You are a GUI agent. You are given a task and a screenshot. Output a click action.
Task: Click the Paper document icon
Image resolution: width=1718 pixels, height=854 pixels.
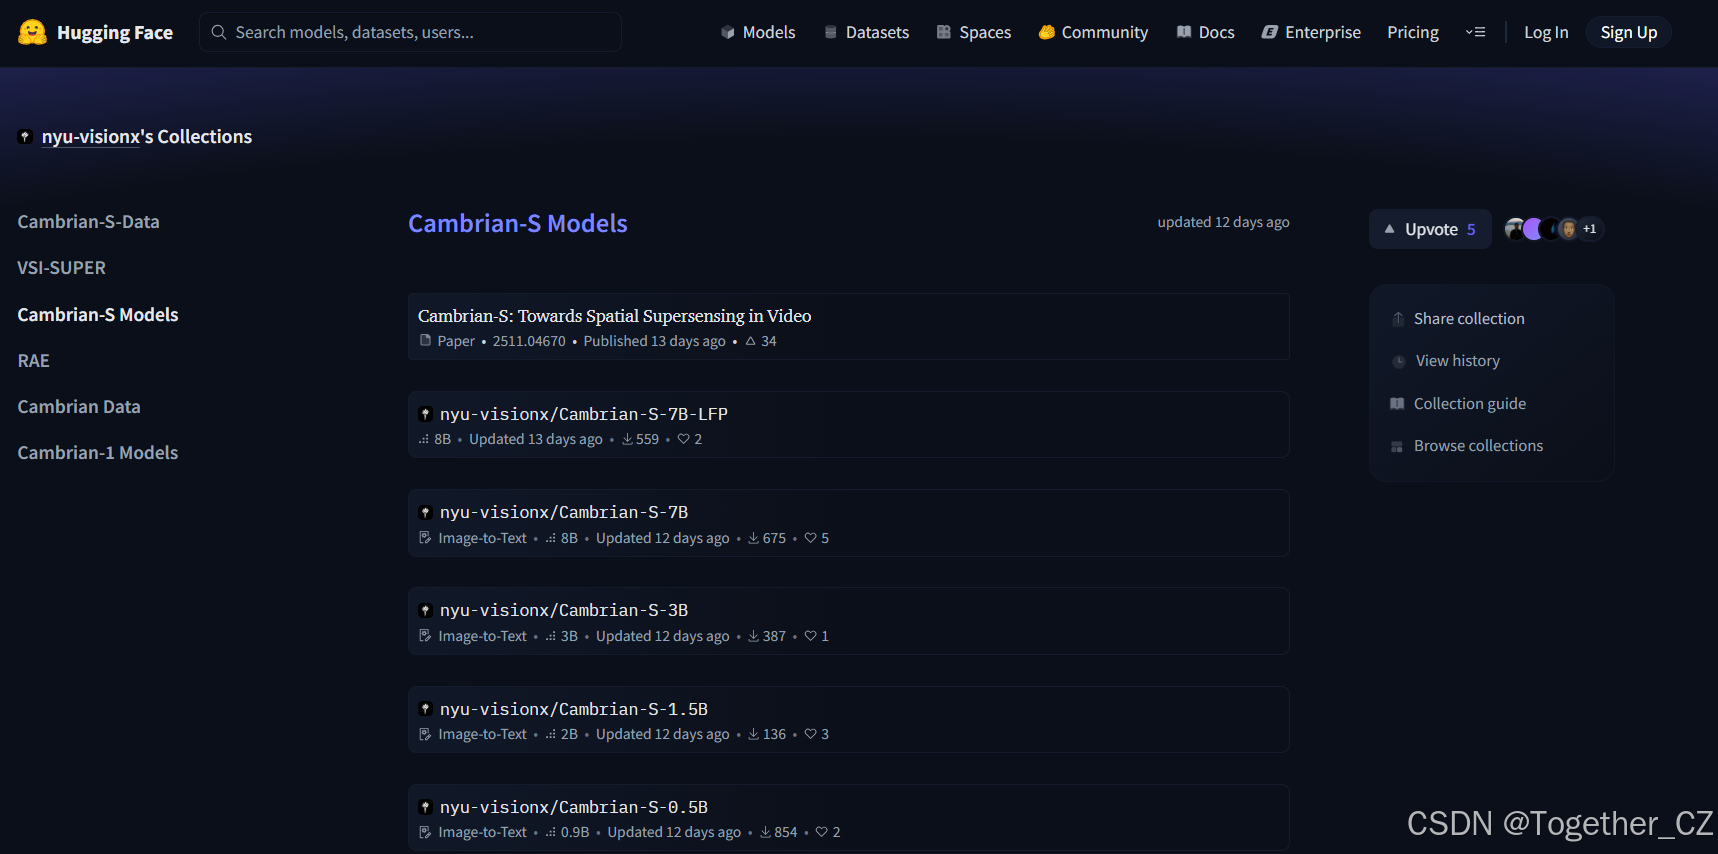(426, 341)
